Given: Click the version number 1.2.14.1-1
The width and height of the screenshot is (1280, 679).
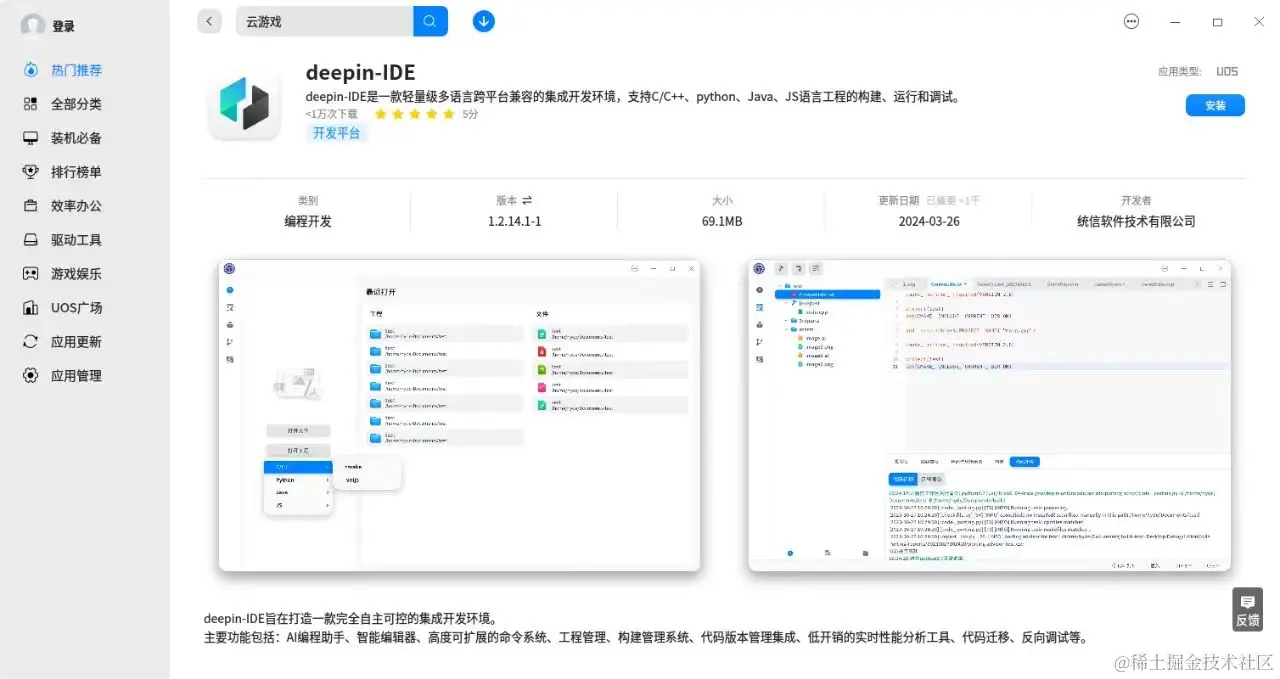Looking at the screenshot, I should pos(514,221).
